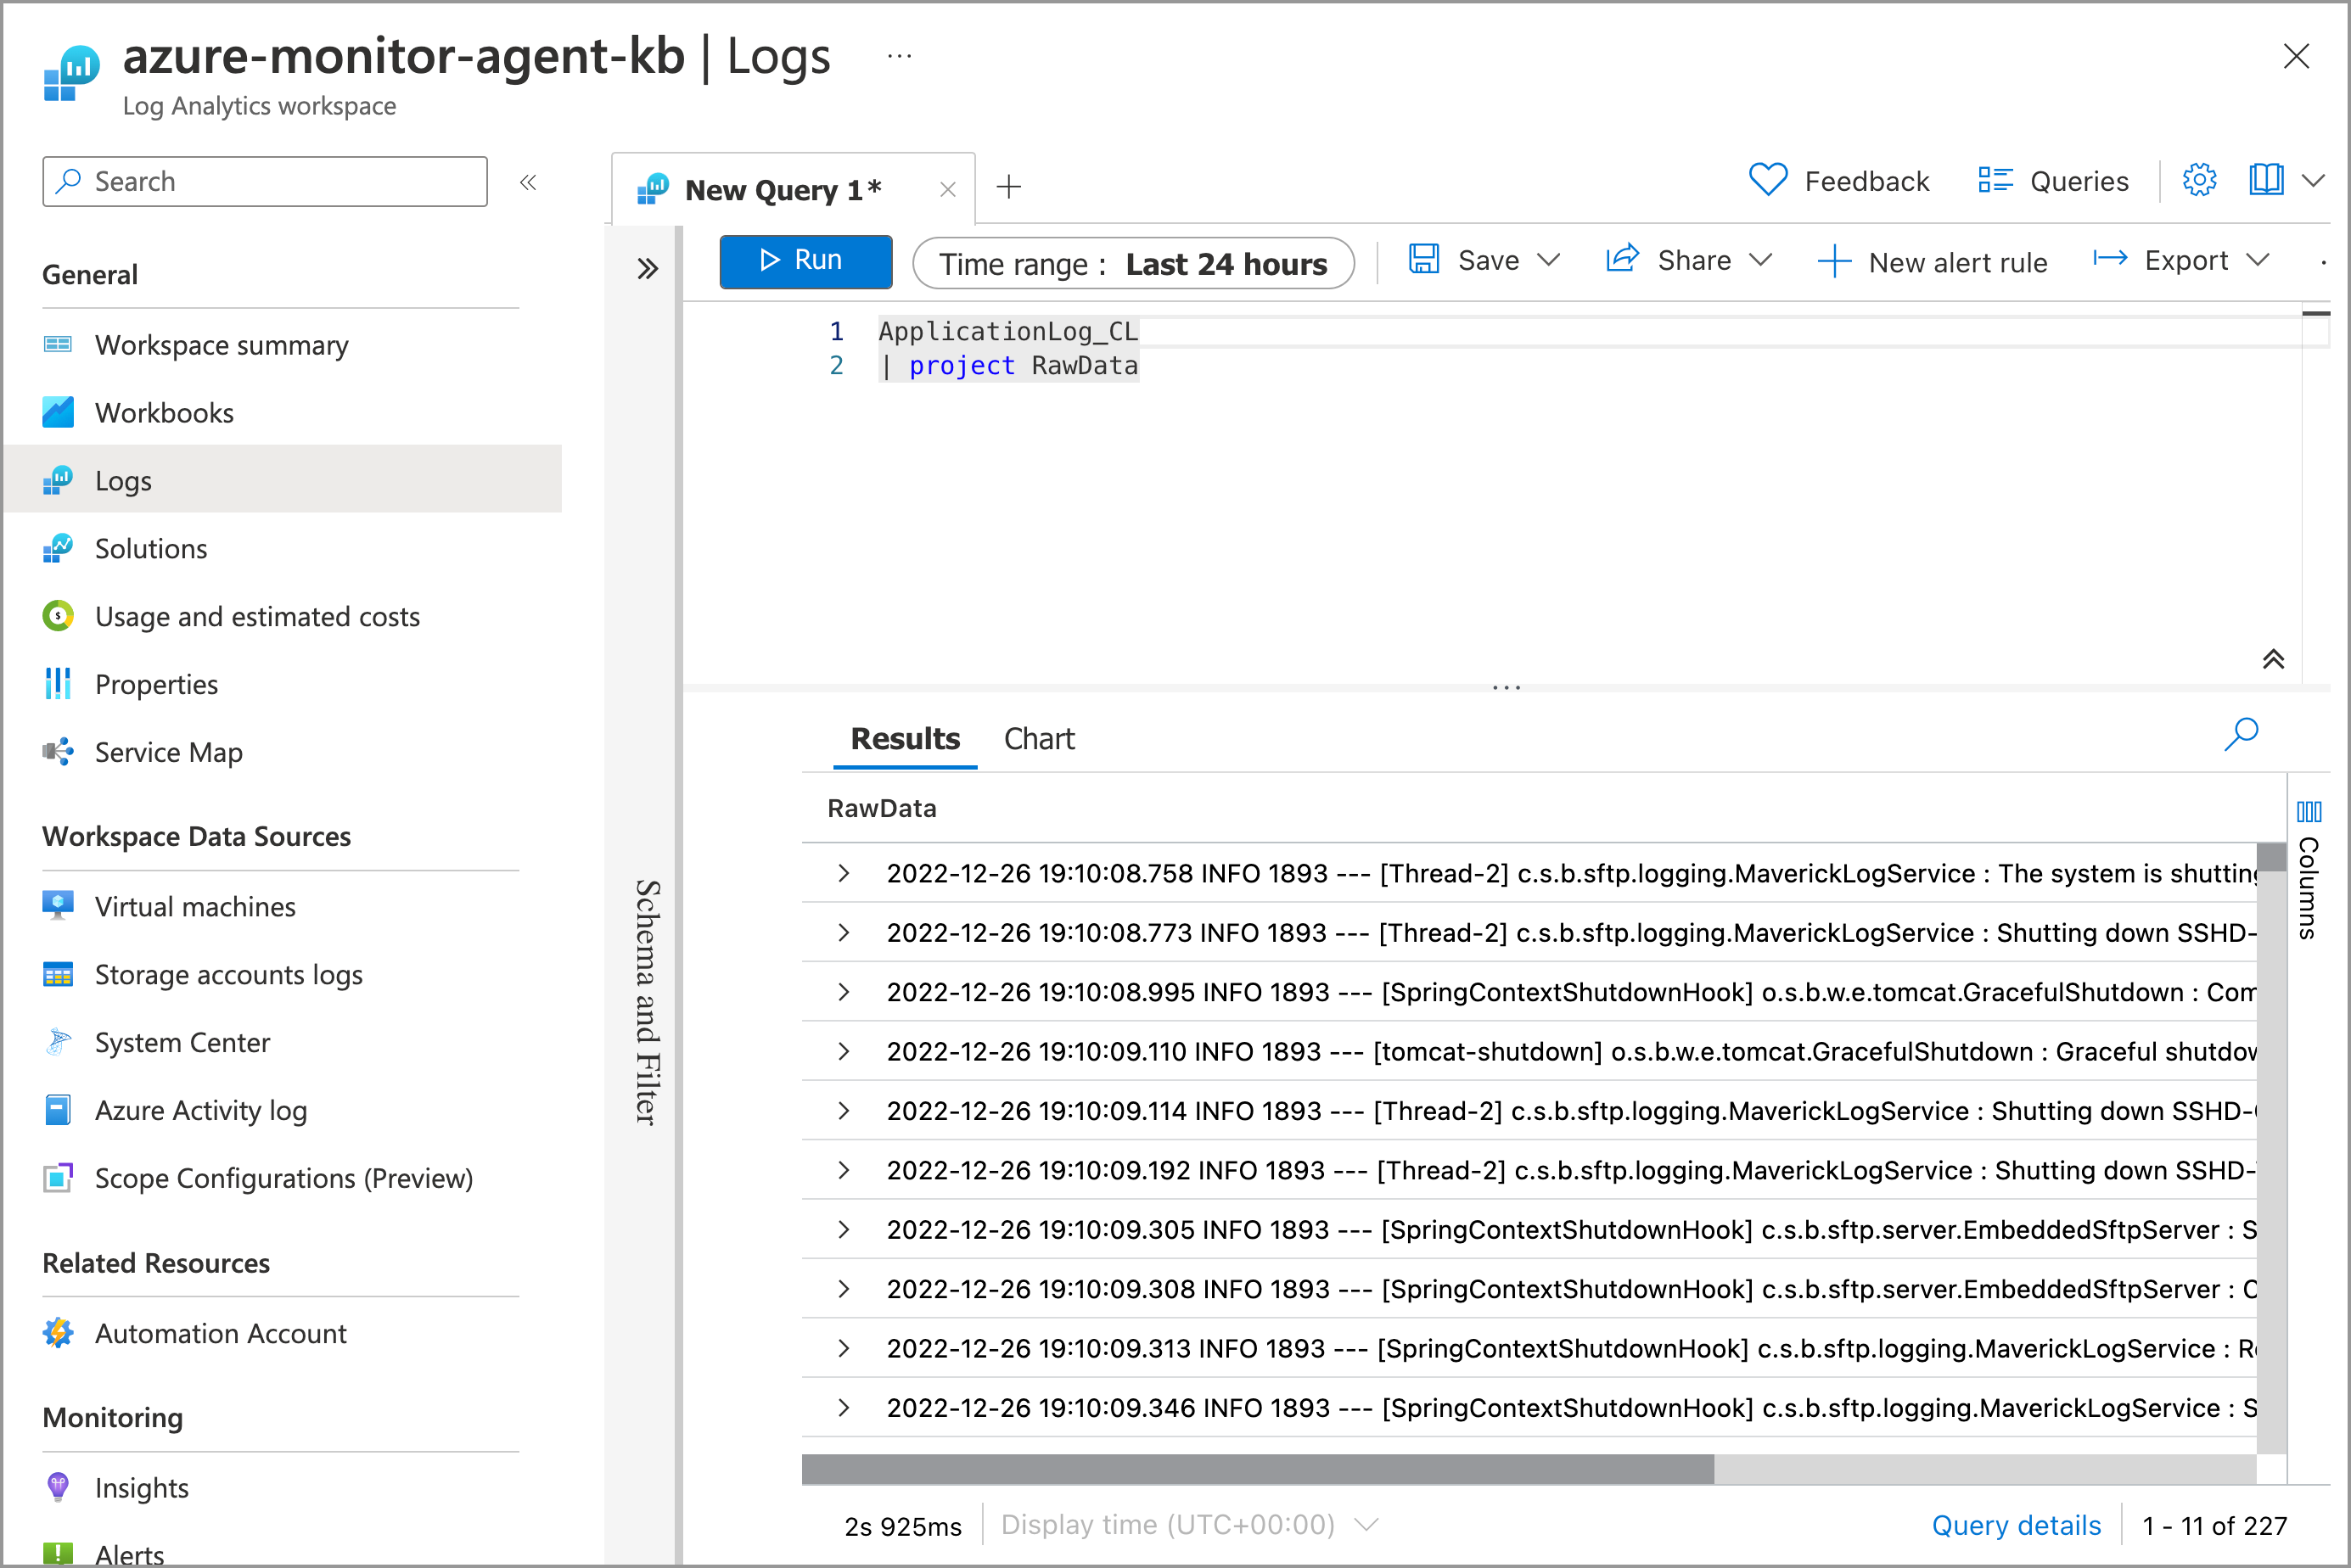Open the Save dropdown arrow

pos(1548,261)
